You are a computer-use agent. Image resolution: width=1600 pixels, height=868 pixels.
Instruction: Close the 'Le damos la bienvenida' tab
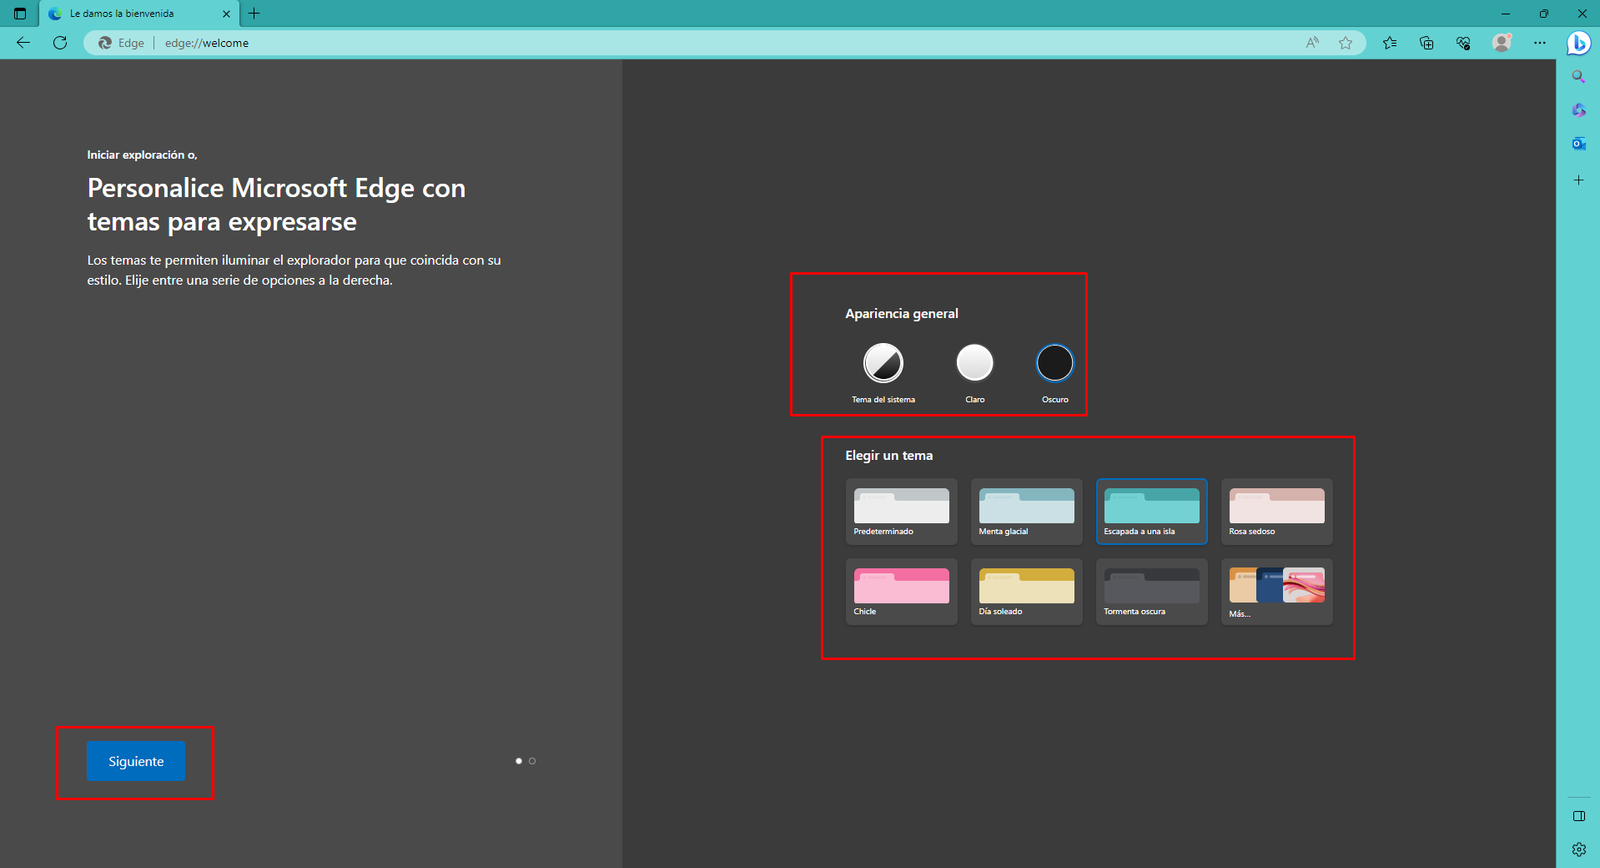click(x=226, y=14)
